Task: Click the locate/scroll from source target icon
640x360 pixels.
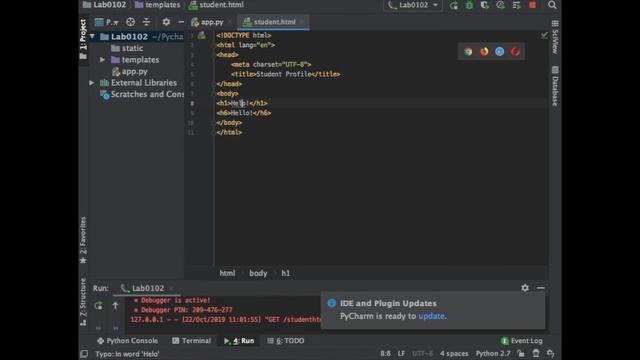Action: click(130, 22)
